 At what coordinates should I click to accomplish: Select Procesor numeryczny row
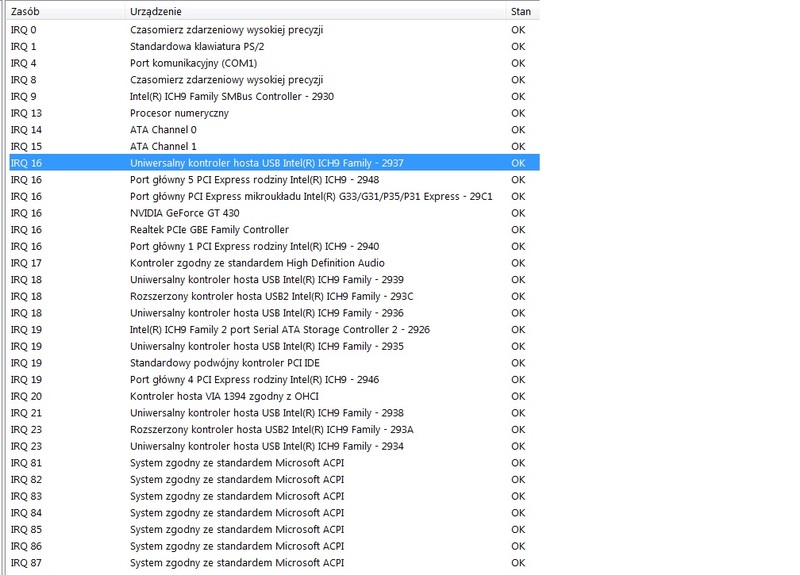click(x=274, y=113)
